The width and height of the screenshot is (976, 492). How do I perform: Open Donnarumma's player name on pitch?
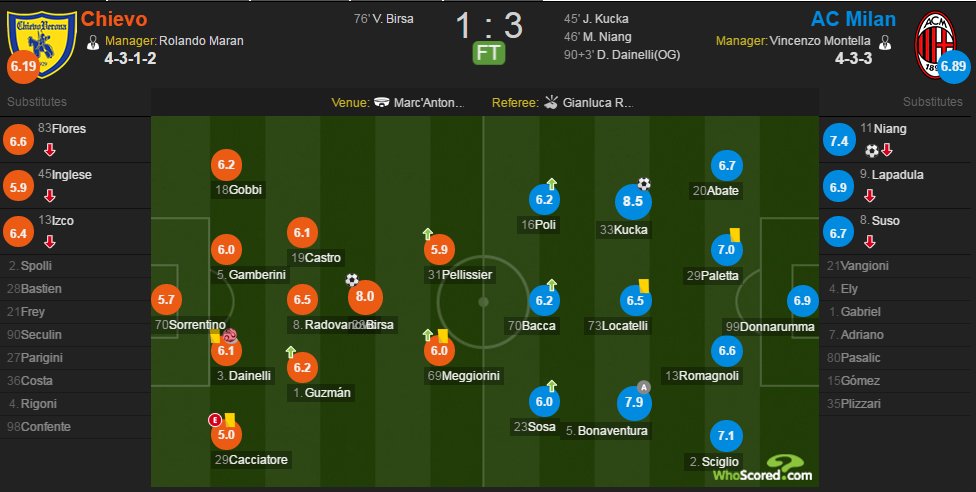(770, 326)
